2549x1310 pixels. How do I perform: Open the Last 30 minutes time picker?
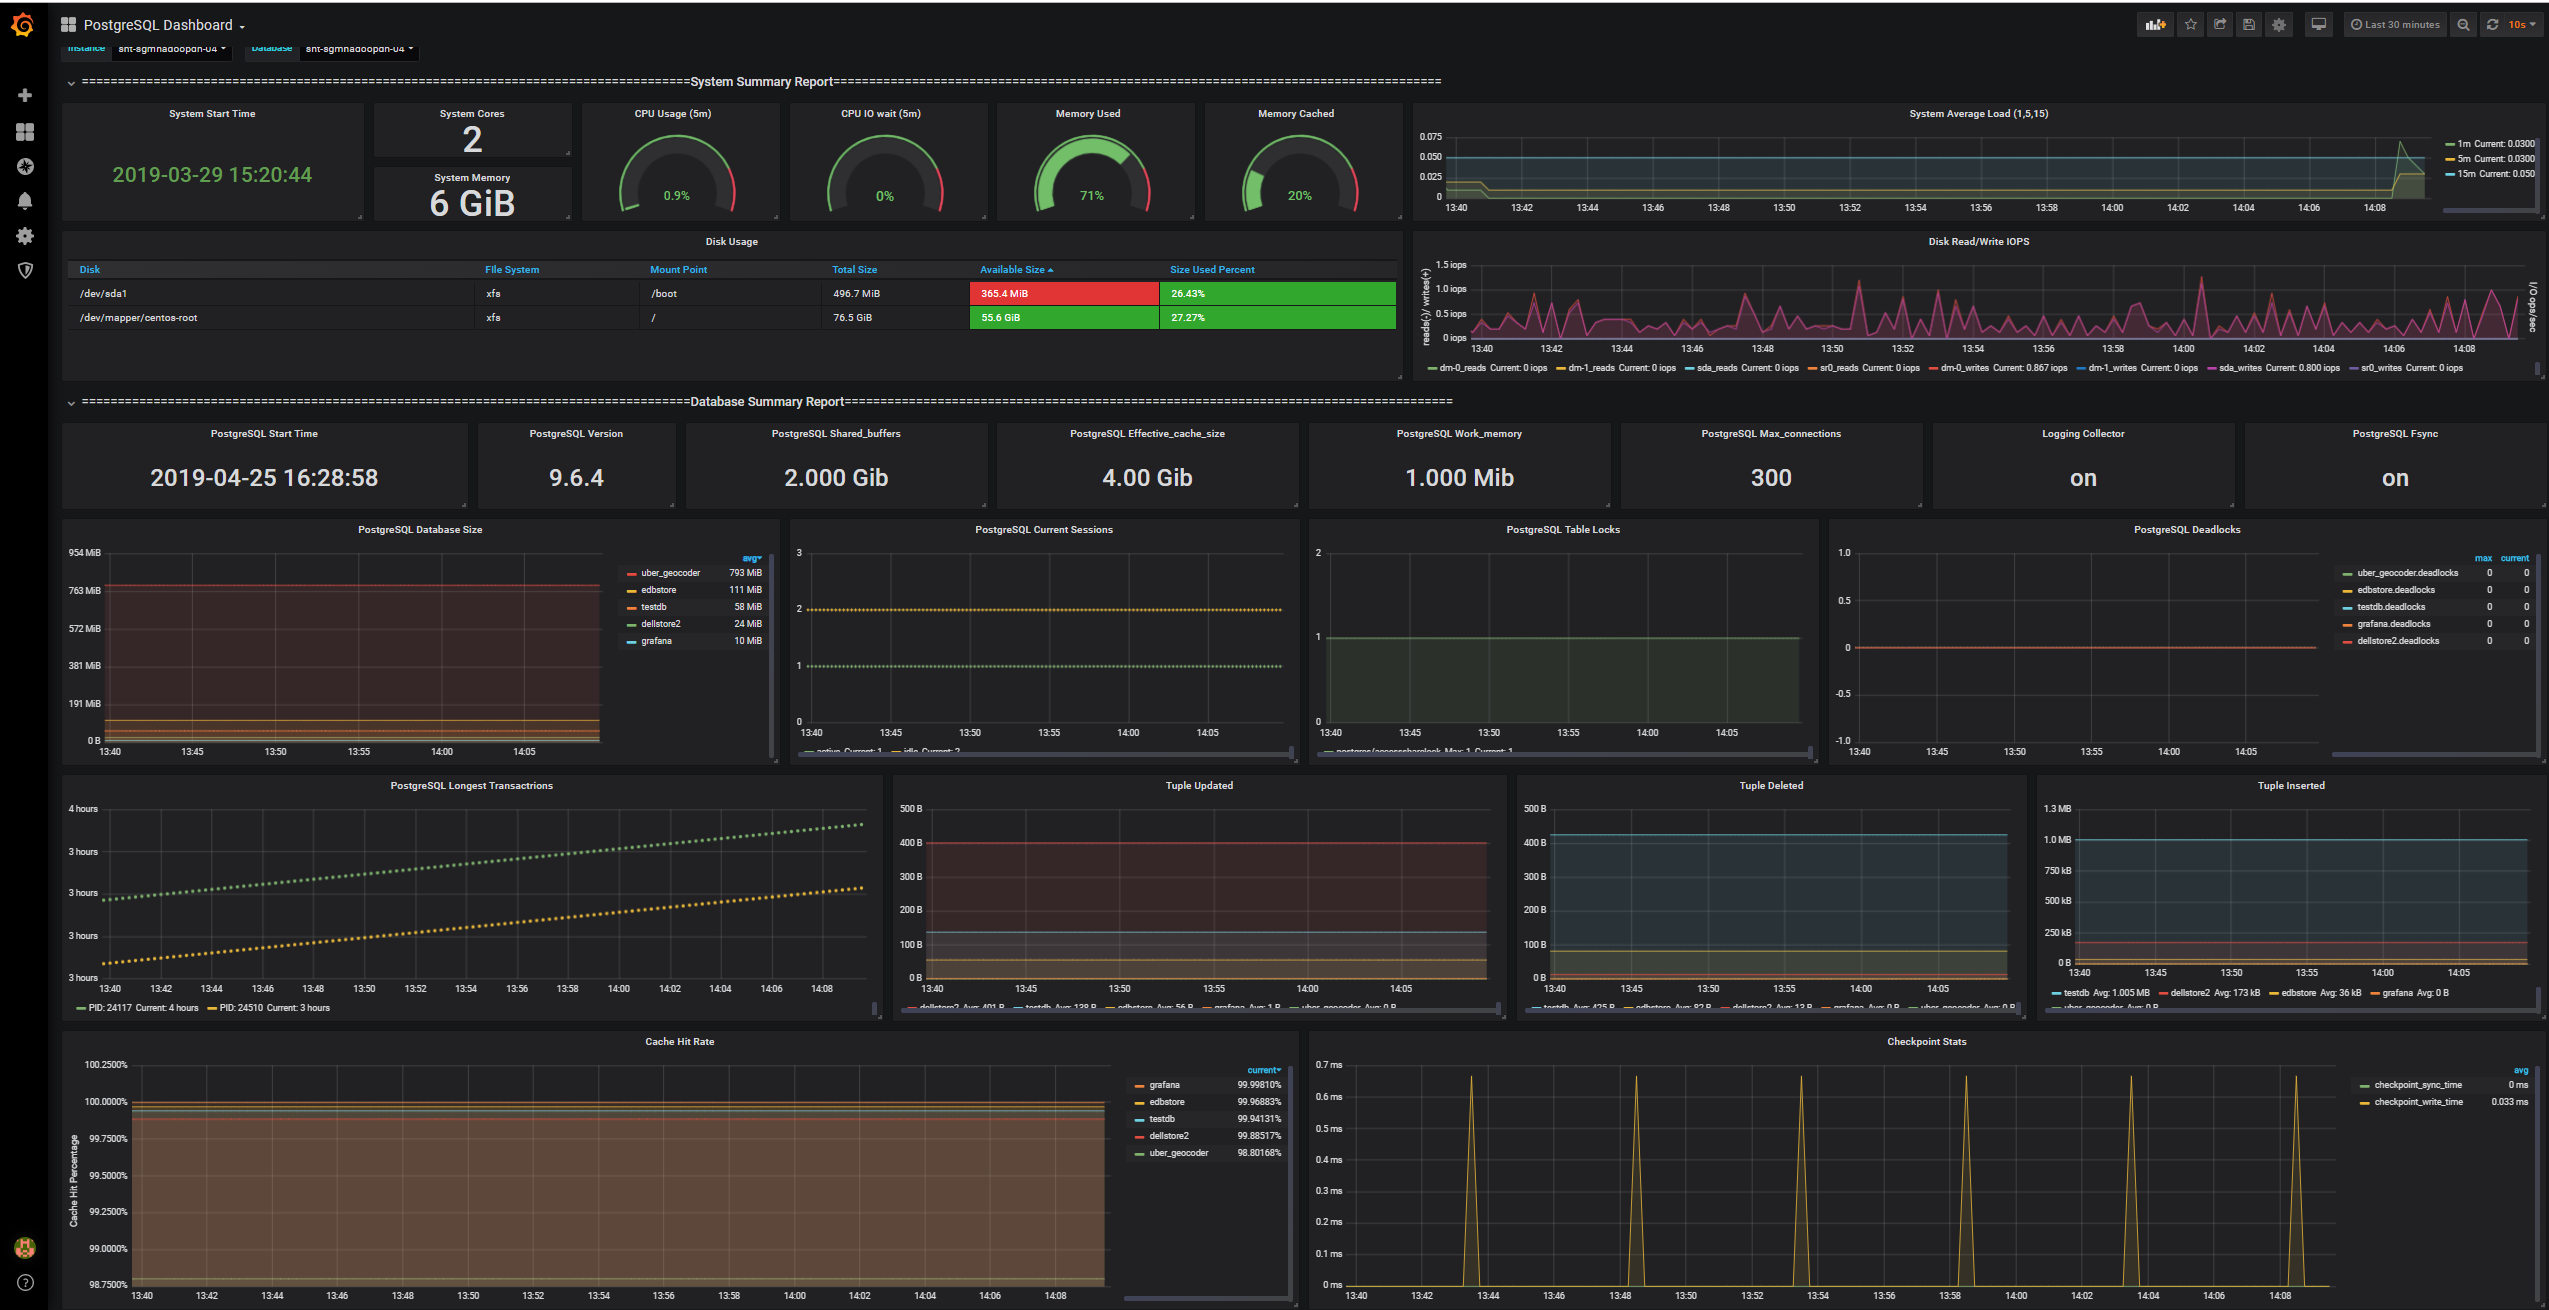[2394, 25]
